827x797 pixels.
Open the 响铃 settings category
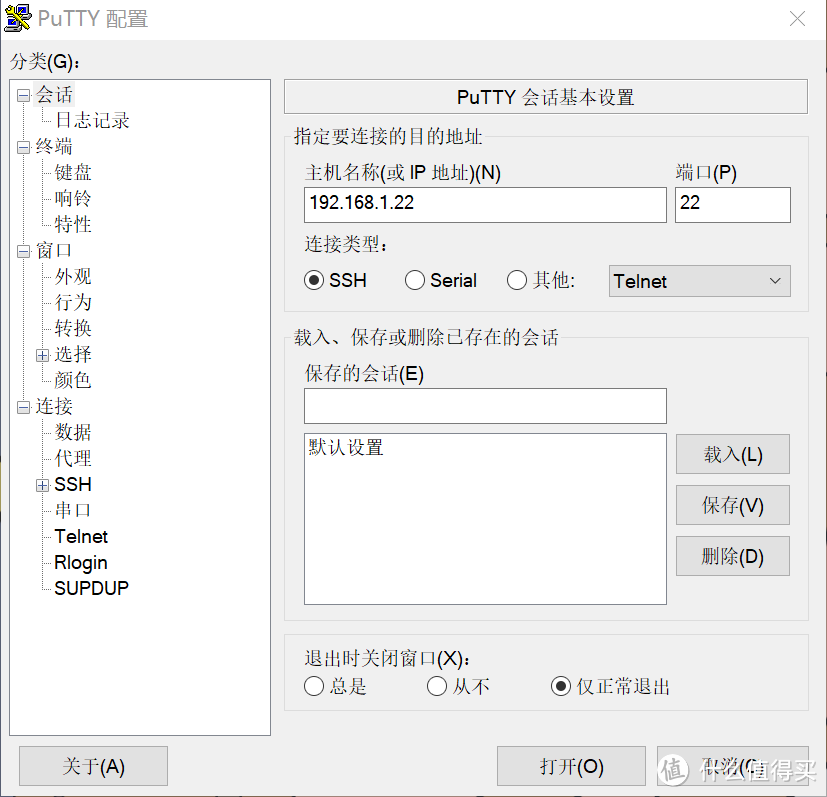(x=73, y=198)
